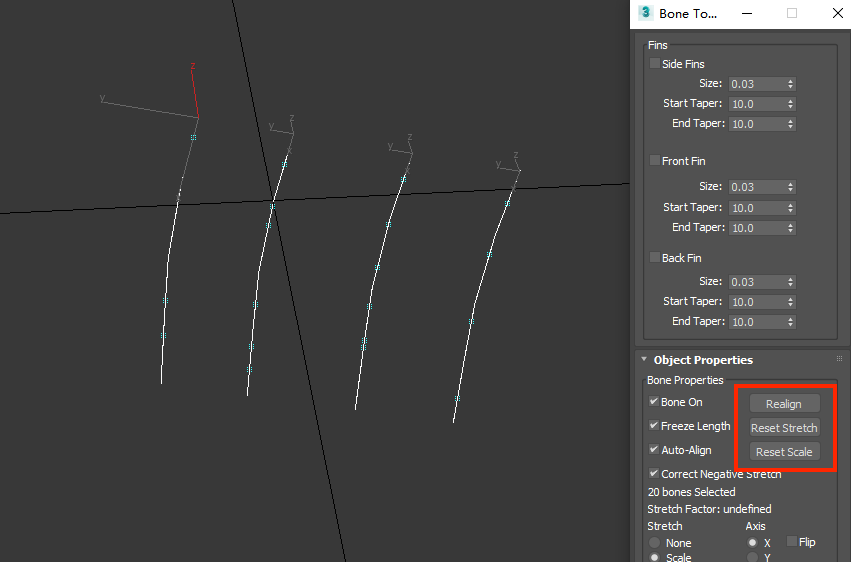Toggle the Auto-Align checkbox

653,450
